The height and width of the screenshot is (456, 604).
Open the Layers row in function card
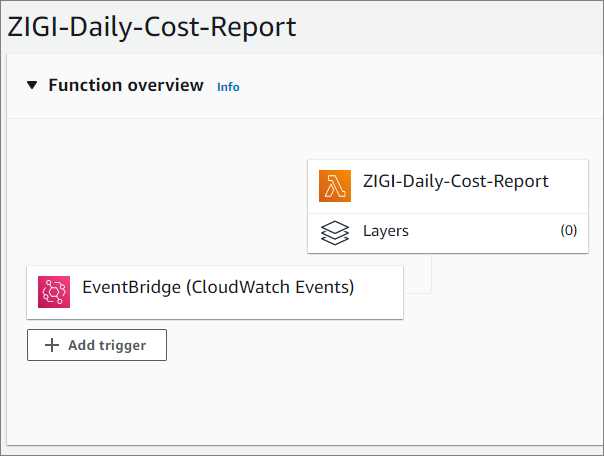click(448, 233)
